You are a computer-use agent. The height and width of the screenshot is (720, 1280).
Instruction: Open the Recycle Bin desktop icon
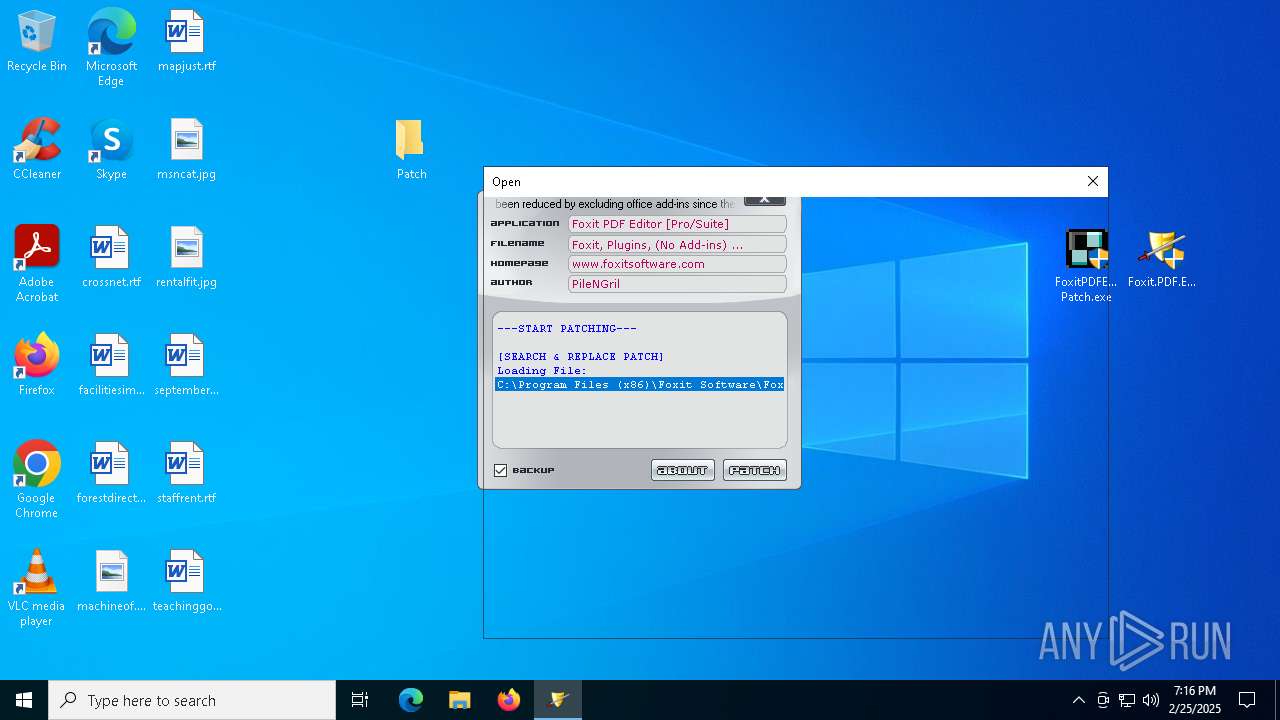(37, 41)
